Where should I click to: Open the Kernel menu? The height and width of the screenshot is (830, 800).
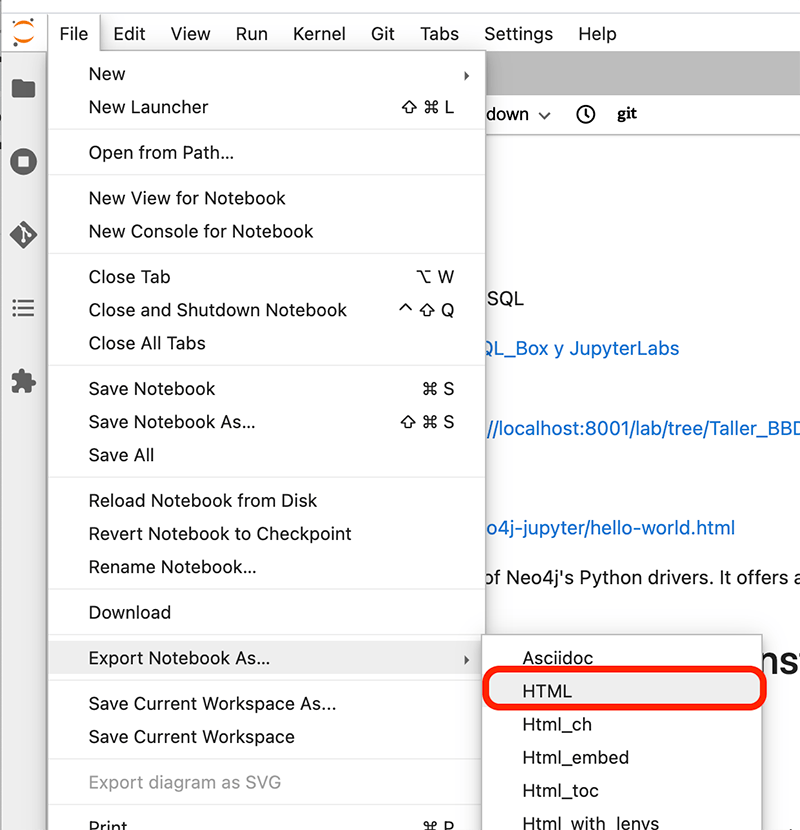(319, 34)
